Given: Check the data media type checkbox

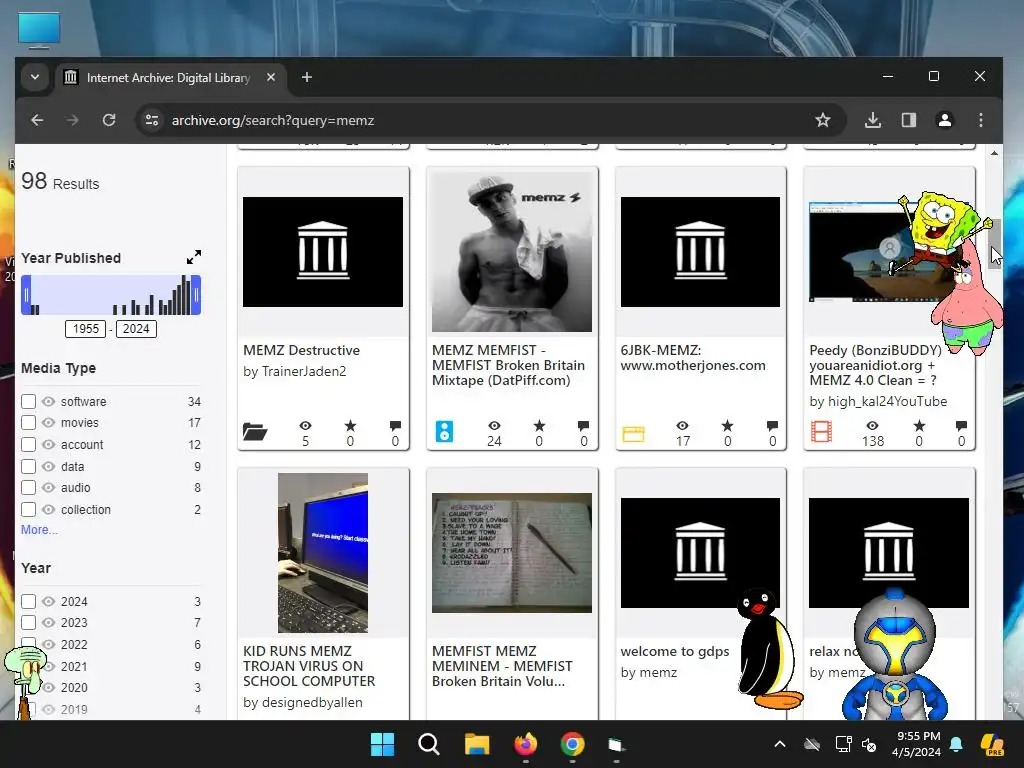Looking at the screenshot, I should coord(28,466).
